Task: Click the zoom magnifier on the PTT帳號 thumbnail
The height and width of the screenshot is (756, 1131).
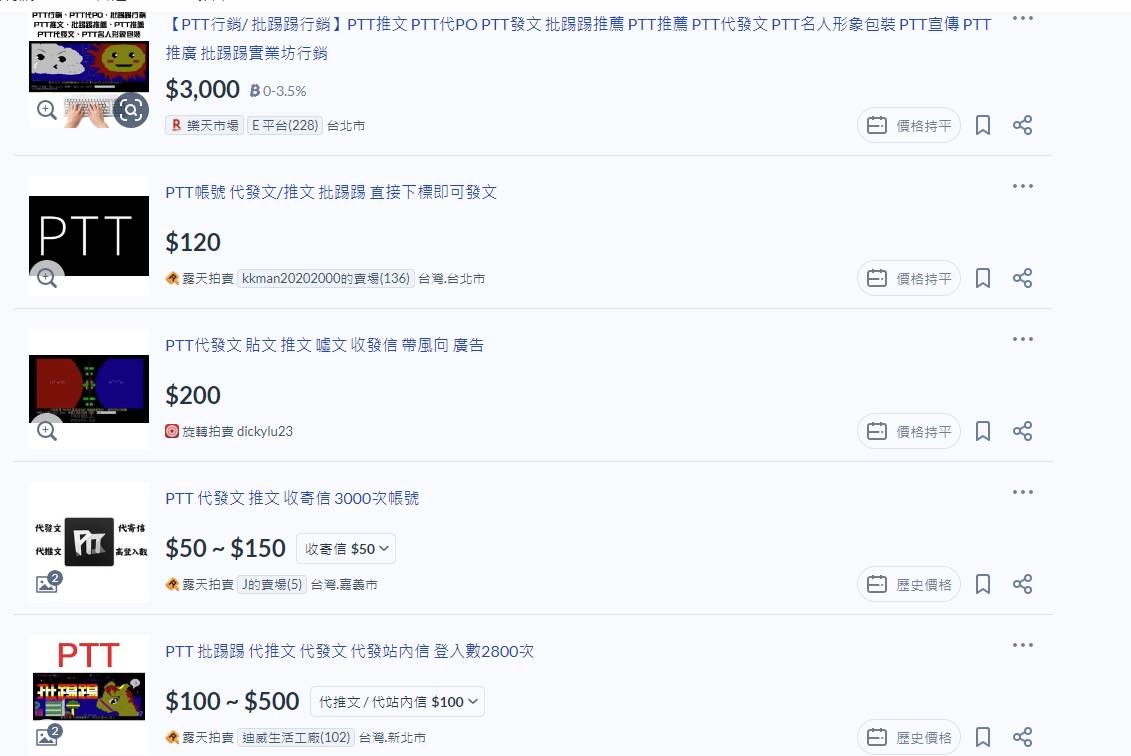Action: click(x=47, y=278)
